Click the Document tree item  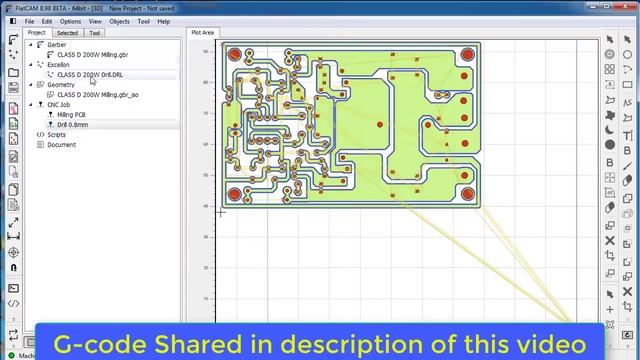61,144
